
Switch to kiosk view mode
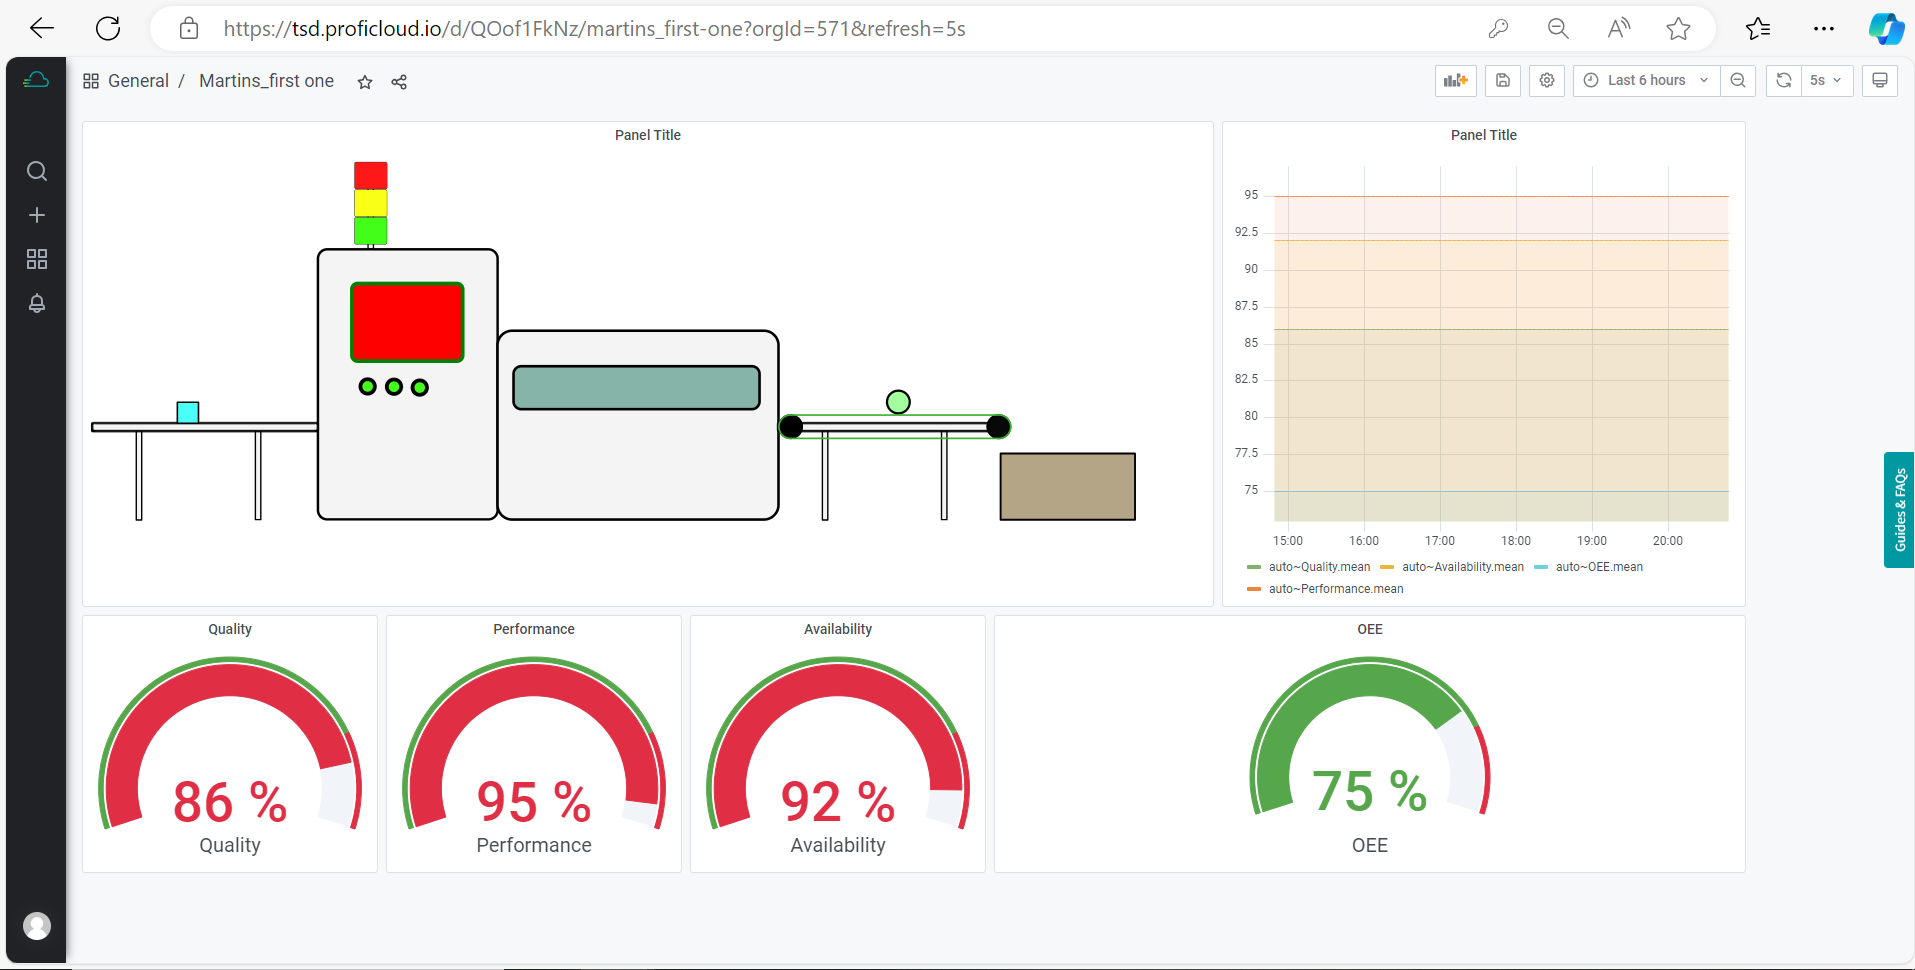click(x=1879, y=81)
